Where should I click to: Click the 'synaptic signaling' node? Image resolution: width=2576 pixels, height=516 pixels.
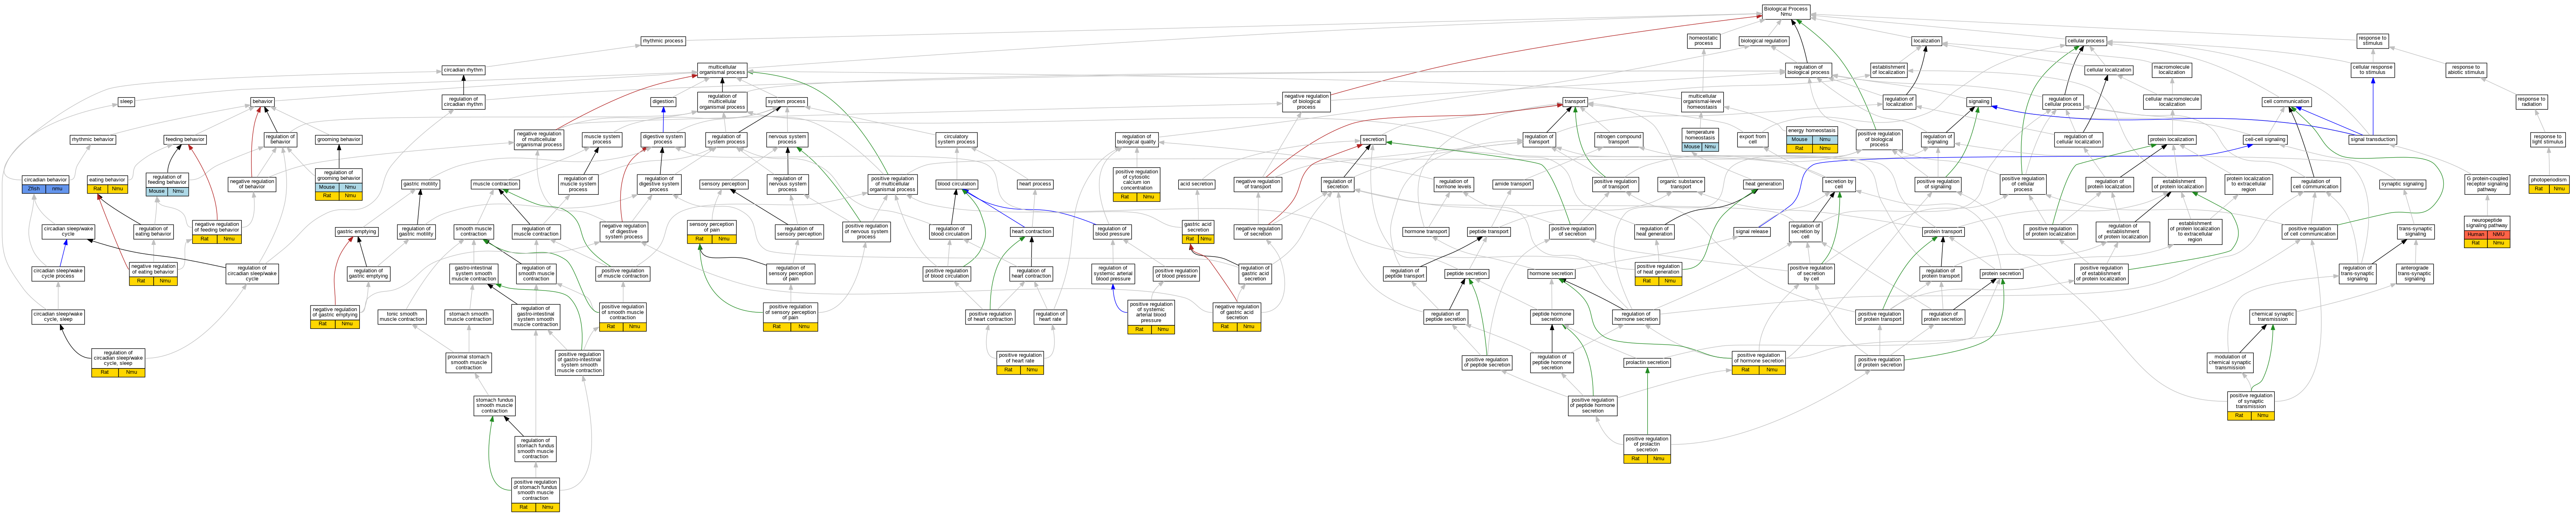pos(2402,184)
